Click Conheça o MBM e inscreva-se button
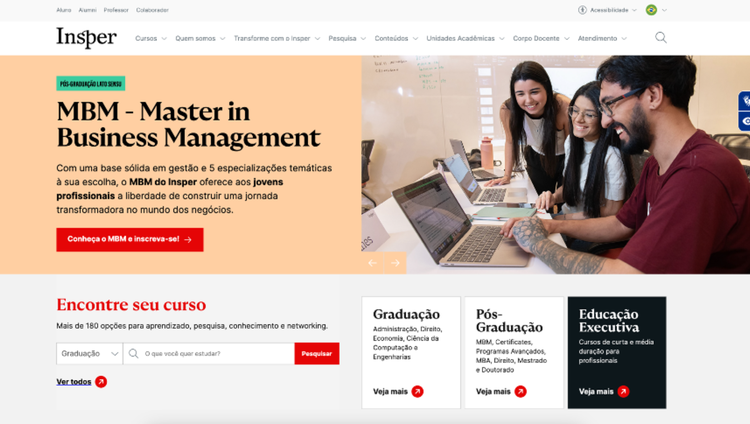Viewport: 750px width, 424px height. [x=130, y=239]
